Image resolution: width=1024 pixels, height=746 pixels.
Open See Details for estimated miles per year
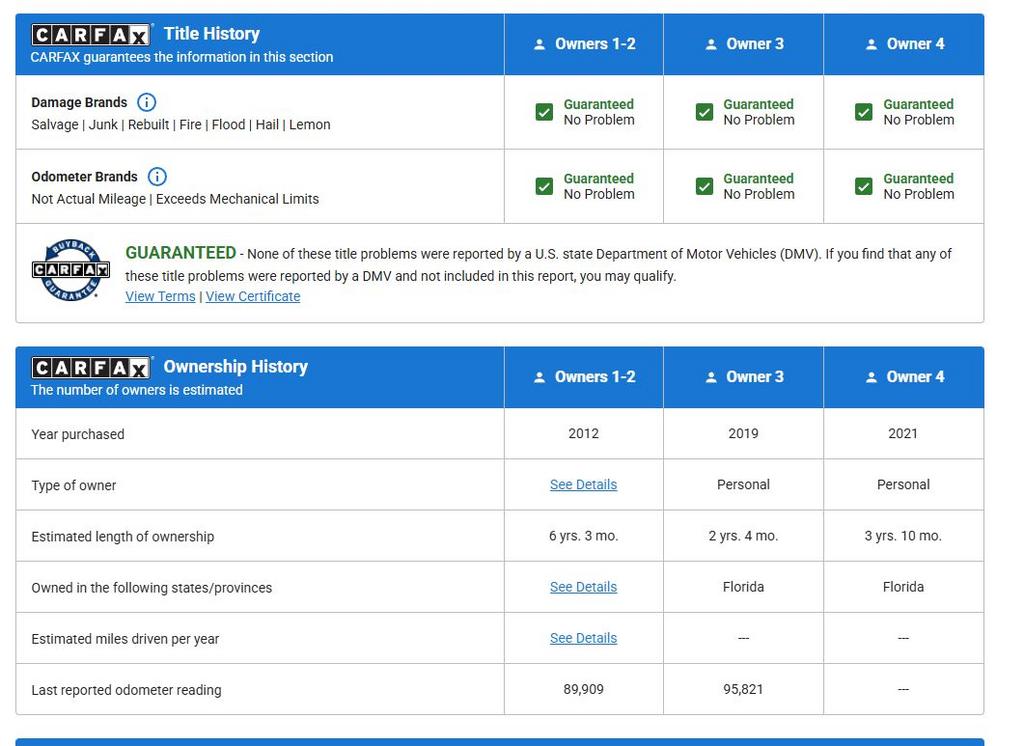pyautogui.click(x=583, y=638)
